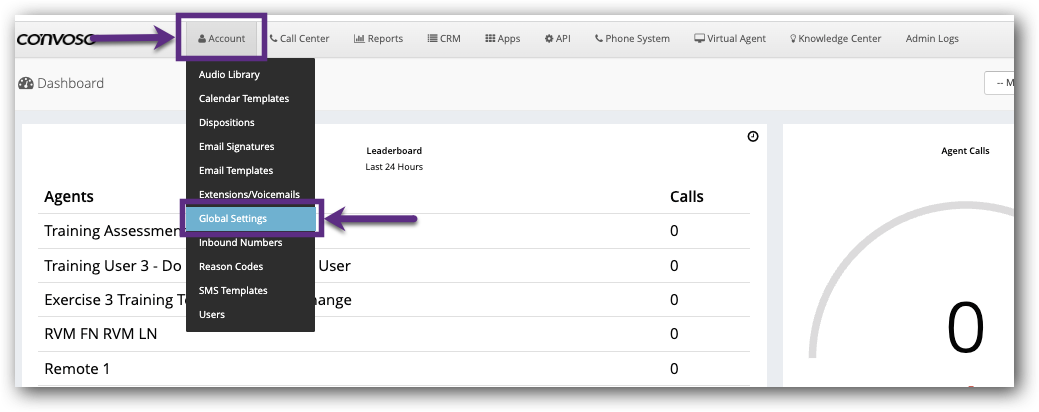This screenshot has width=1039, height=412.
Task: Open the Phone System menu
Action: [632, 38]
